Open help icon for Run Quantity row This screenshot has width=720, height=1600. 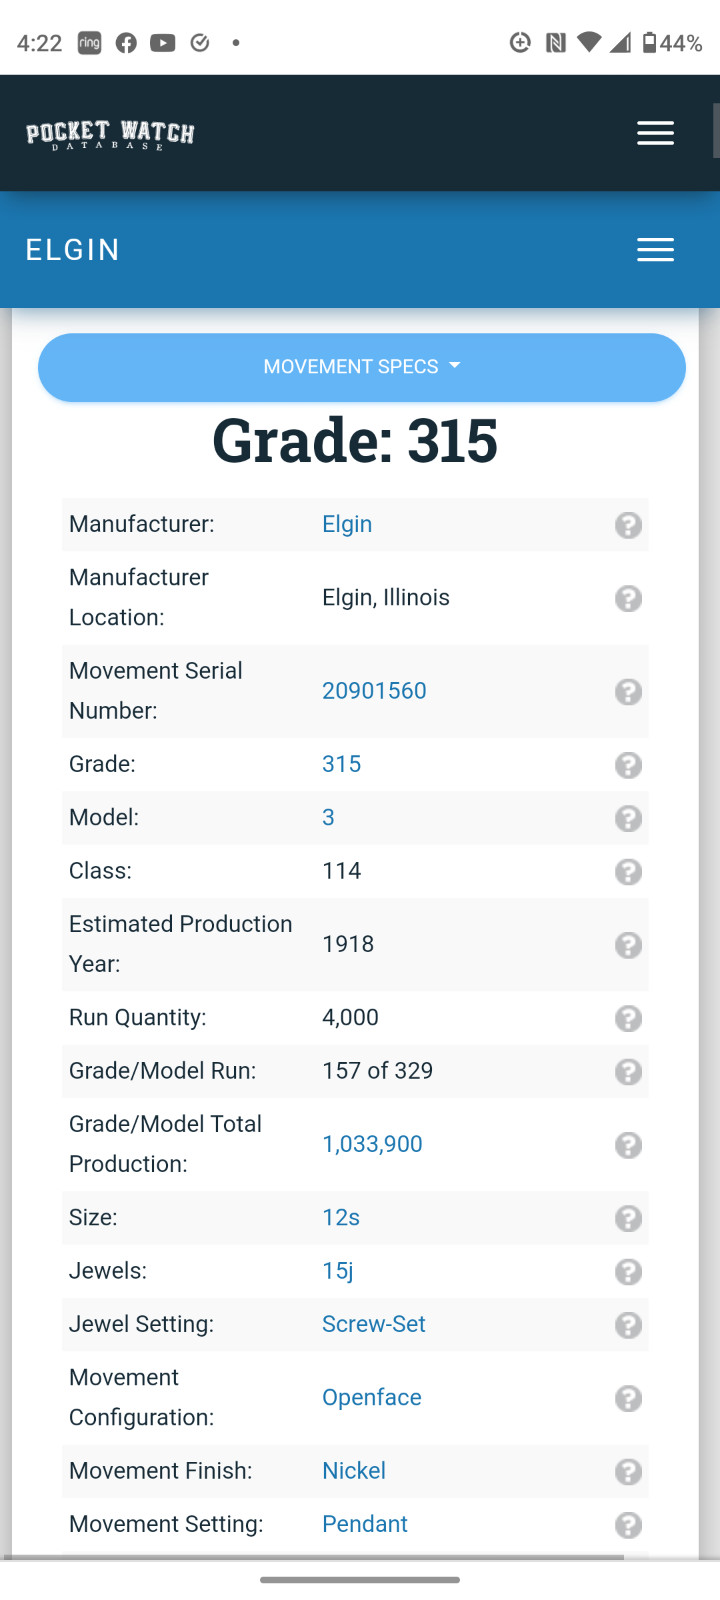(x=628, y=1018)
